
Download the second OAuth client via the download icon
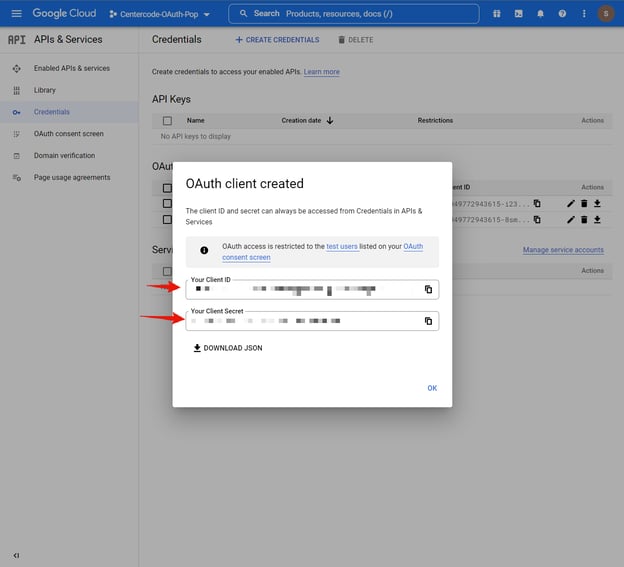pos(597,219)
